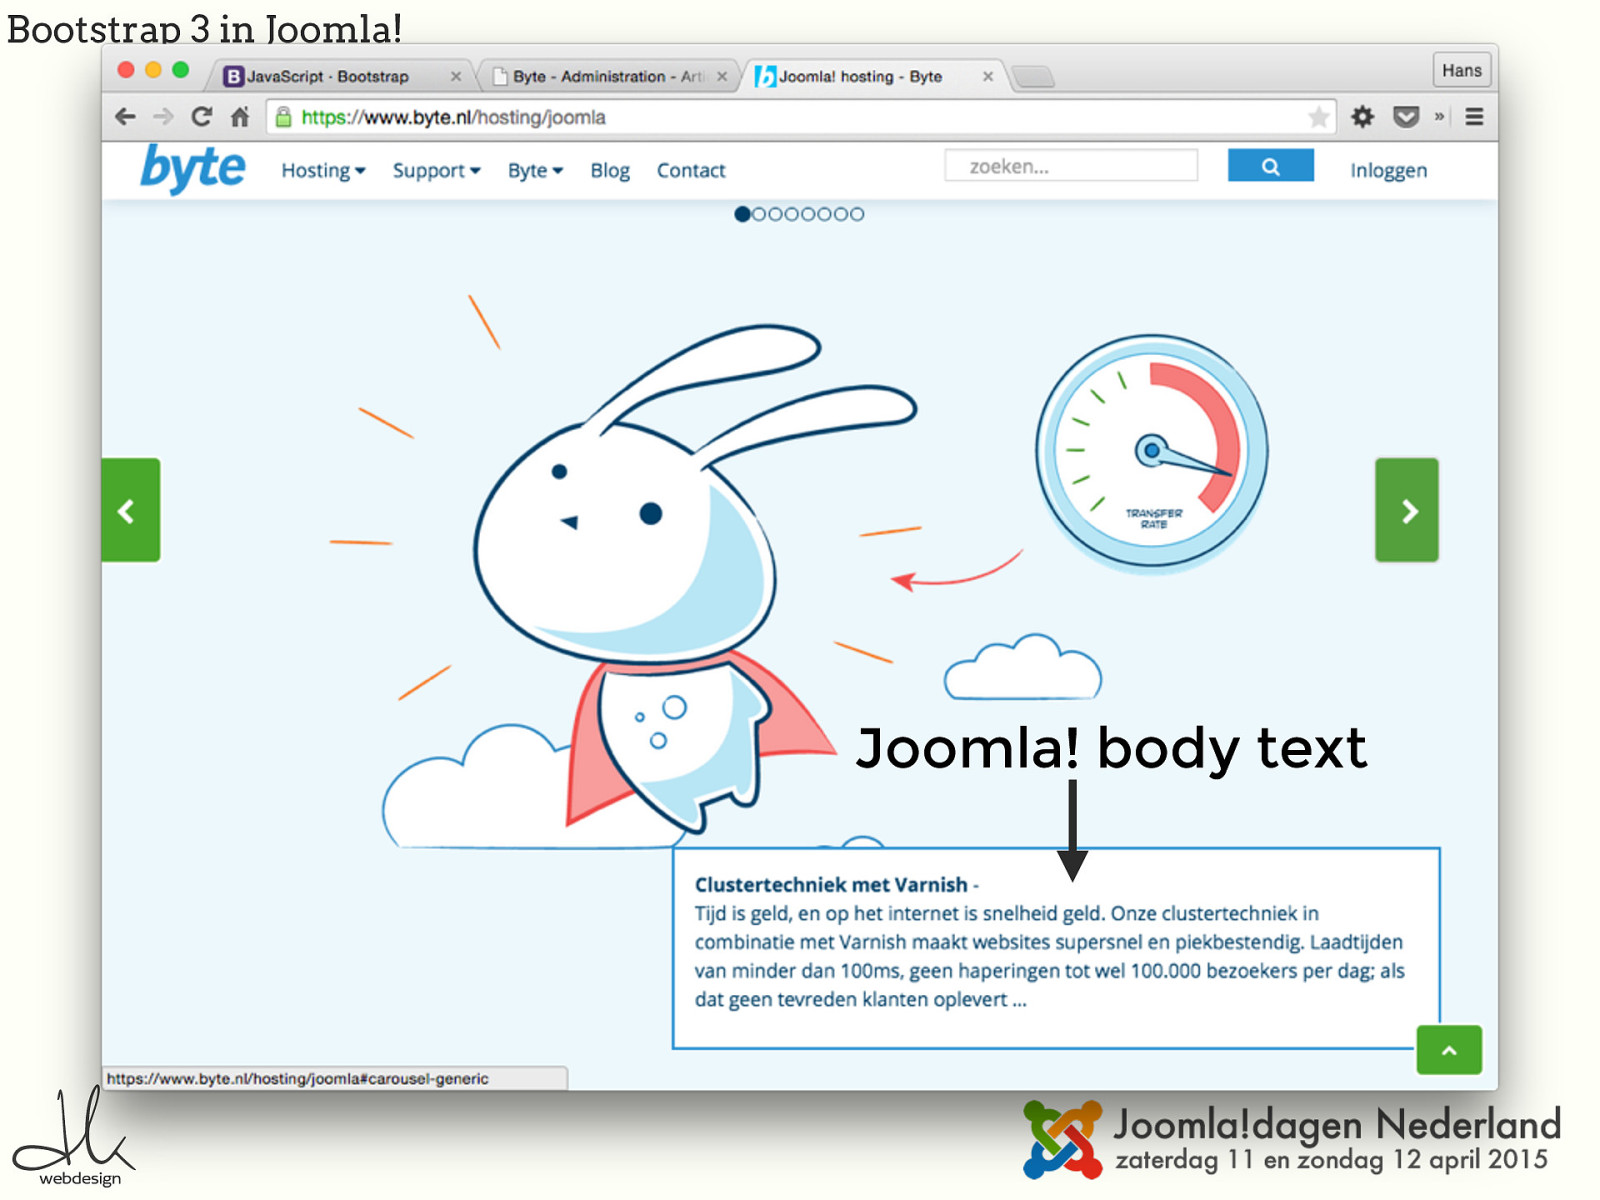Go to previous carousel slide
Screen dimensions: 1600x1200
(x=130, y=511)
